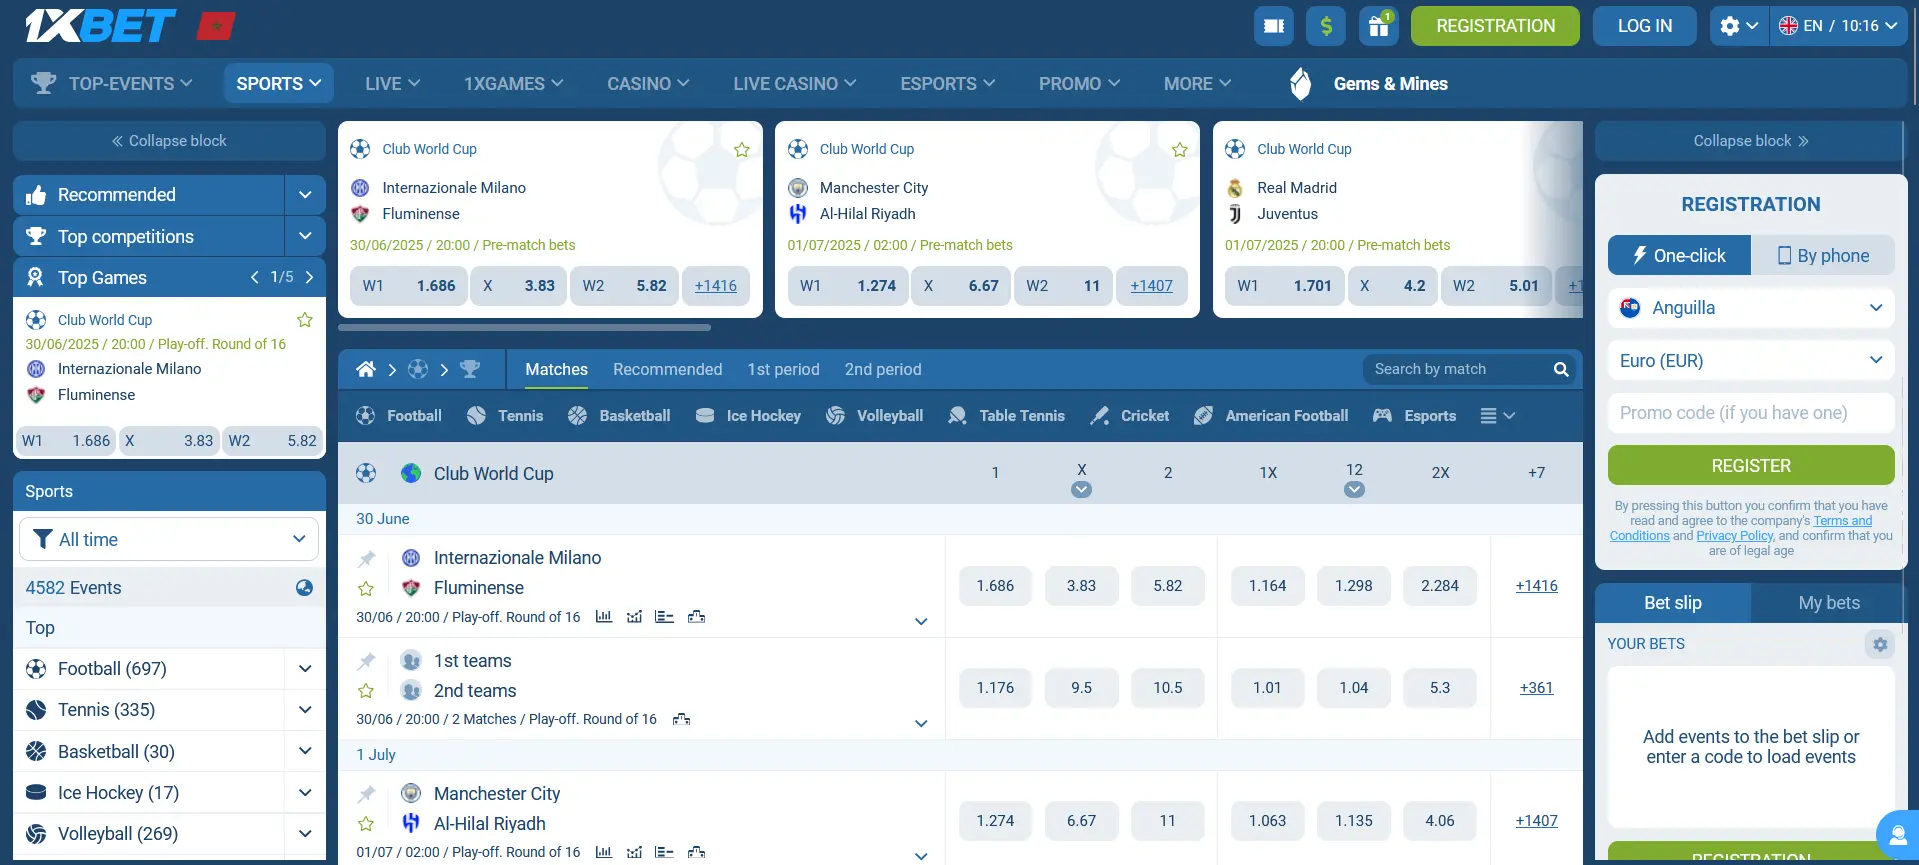Open the CASINO menu

648,84
